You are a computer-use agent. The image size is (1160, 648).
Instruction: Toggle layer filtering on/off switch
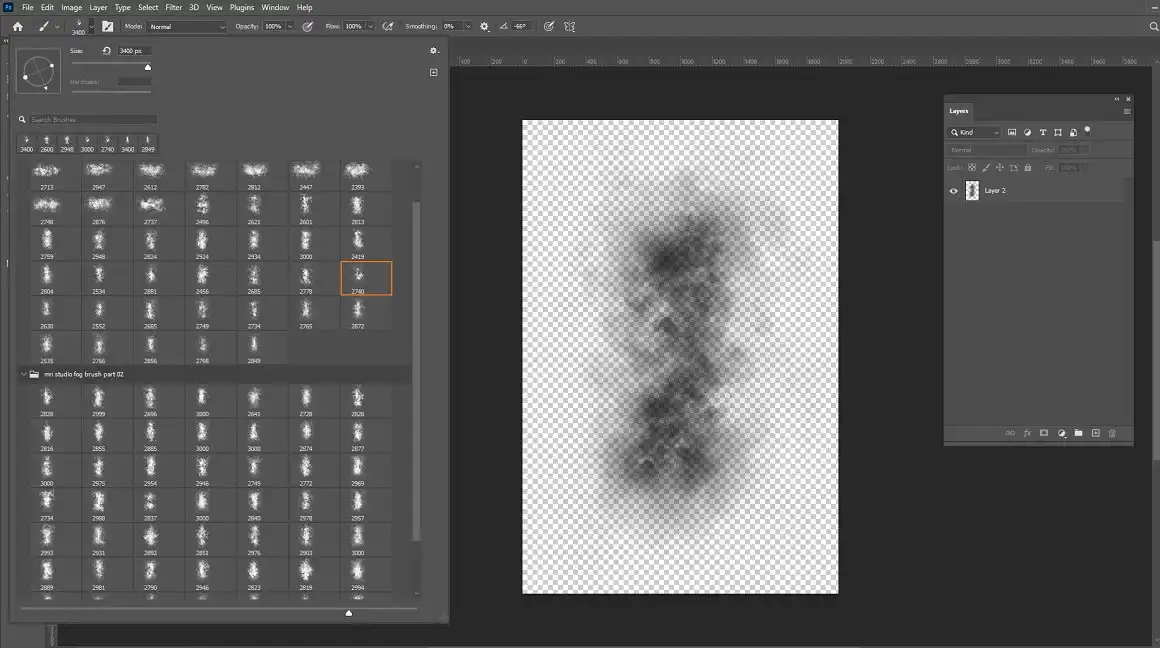[x=1087, y=130]
